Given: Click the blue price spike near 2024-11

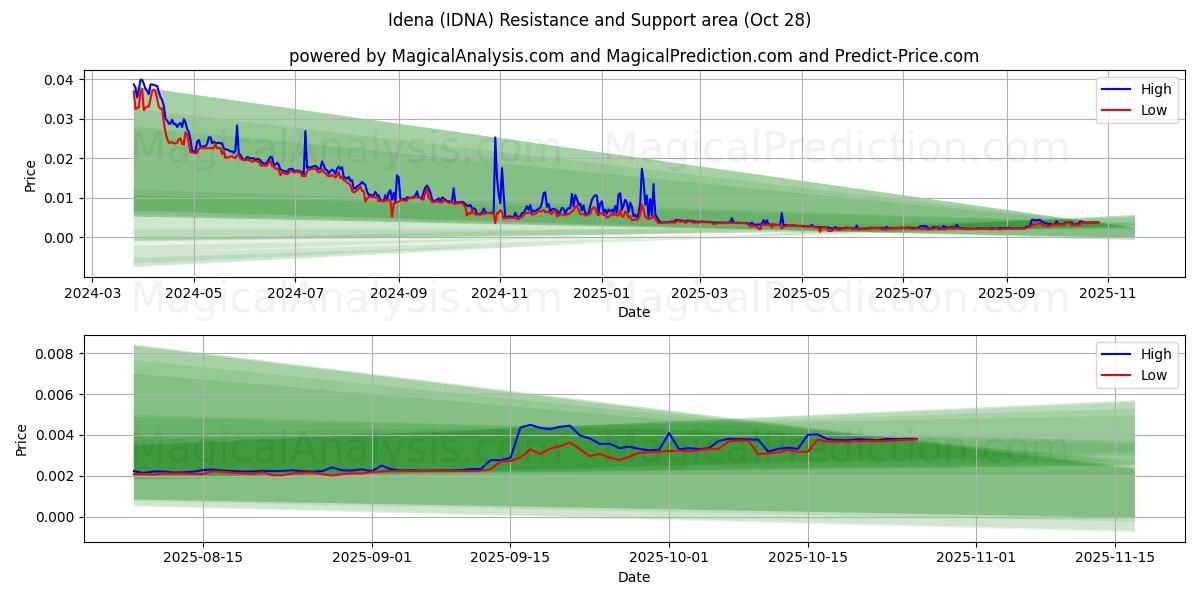Looking at the screenshot, I should click(x=495, y=140).
